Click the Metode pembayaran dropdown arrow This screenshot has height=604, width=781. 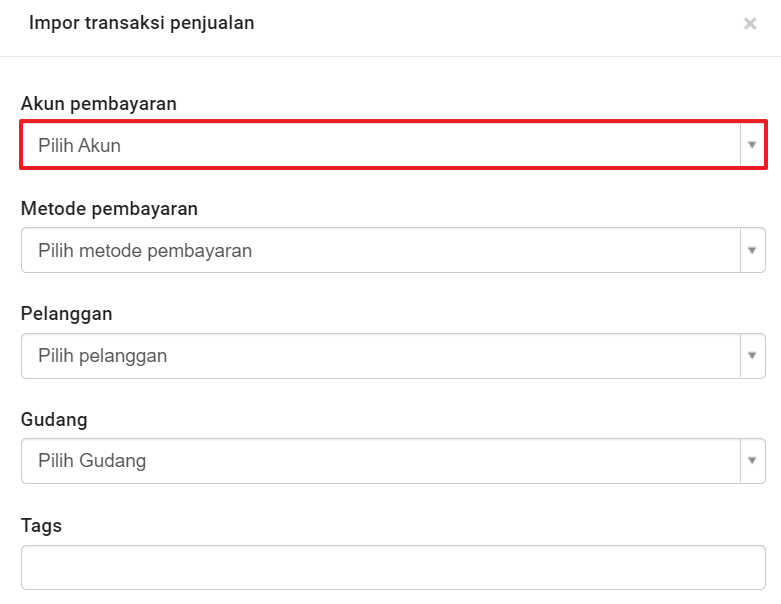(752, 251)
